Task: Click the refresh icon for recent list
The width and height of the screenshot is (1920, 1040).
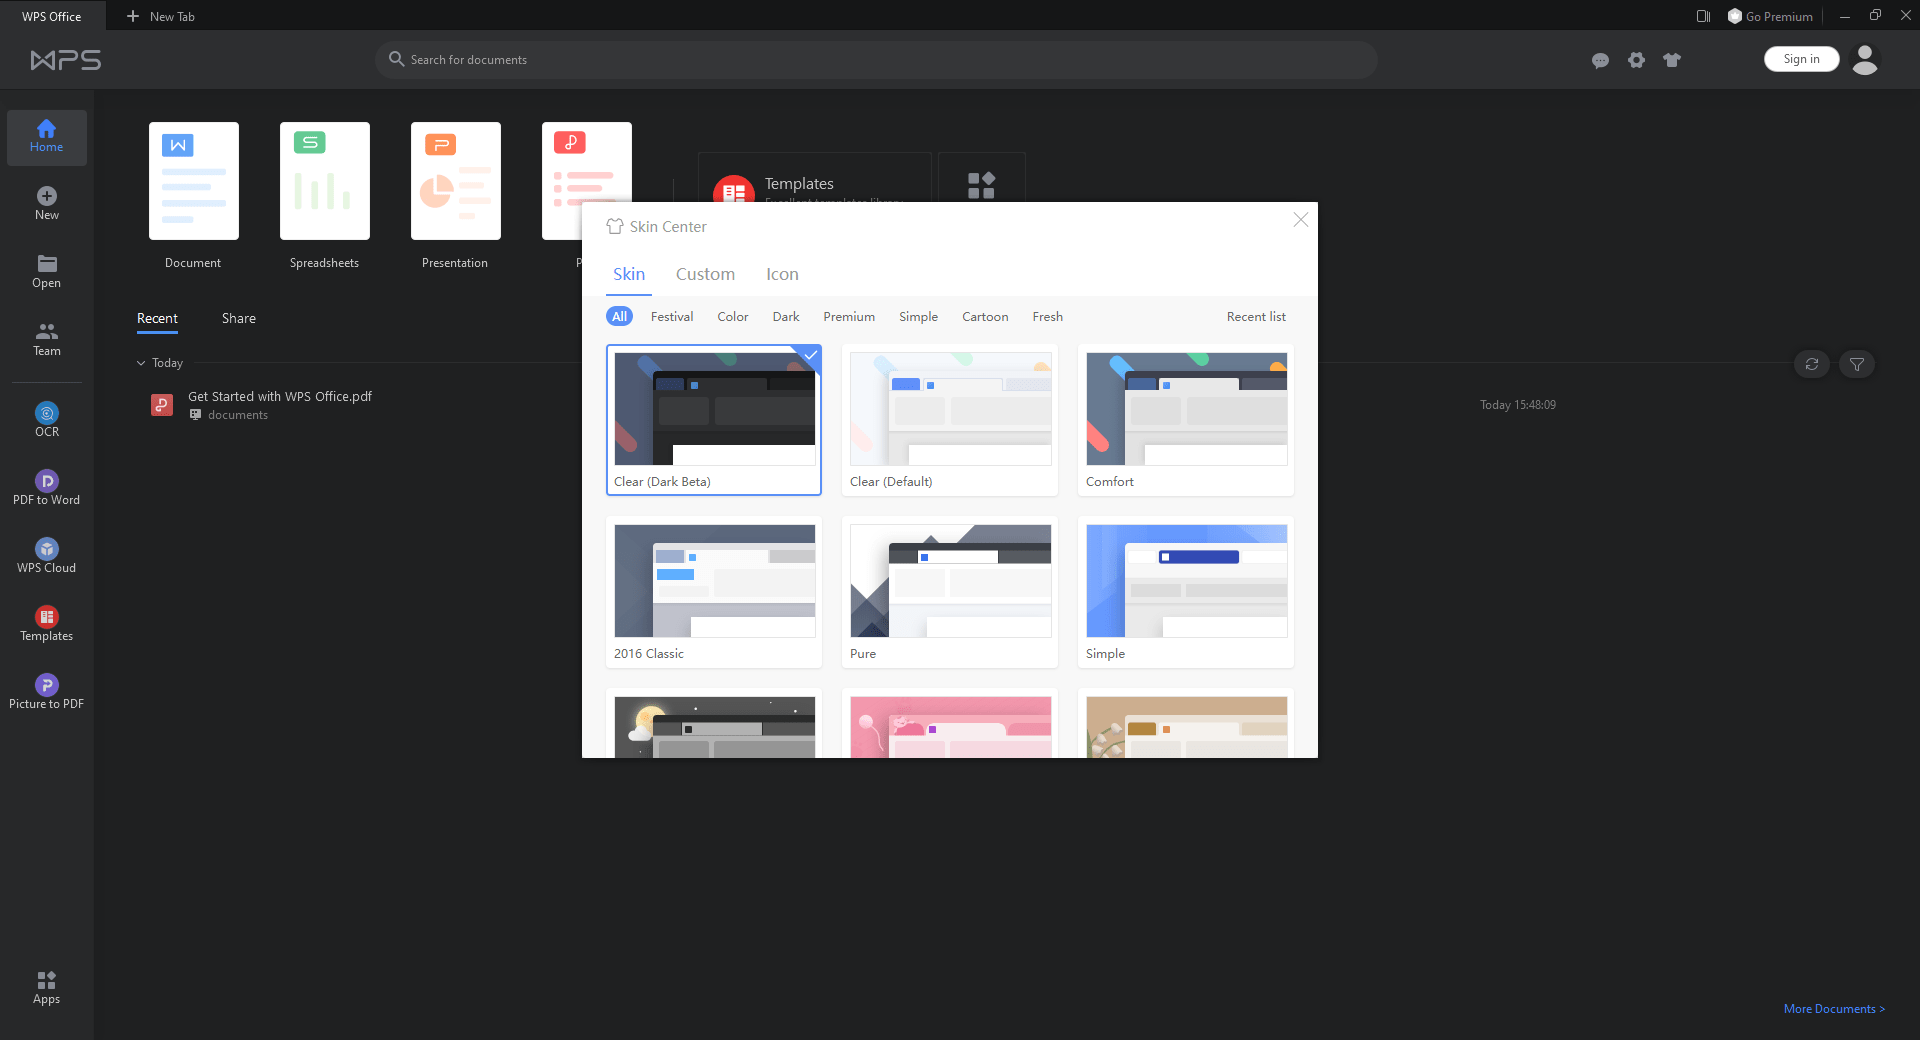Action: click(1811, 364)
